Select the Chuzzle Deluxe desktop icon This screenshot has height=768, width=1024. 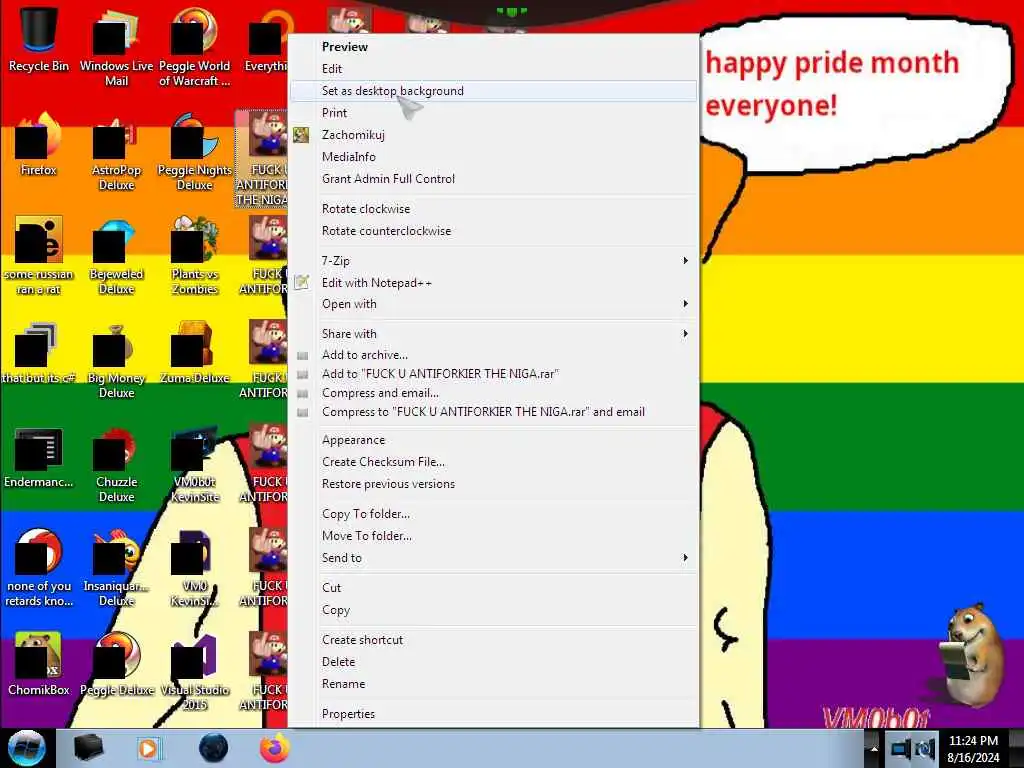pyautogui.click(x=116, y=465)
